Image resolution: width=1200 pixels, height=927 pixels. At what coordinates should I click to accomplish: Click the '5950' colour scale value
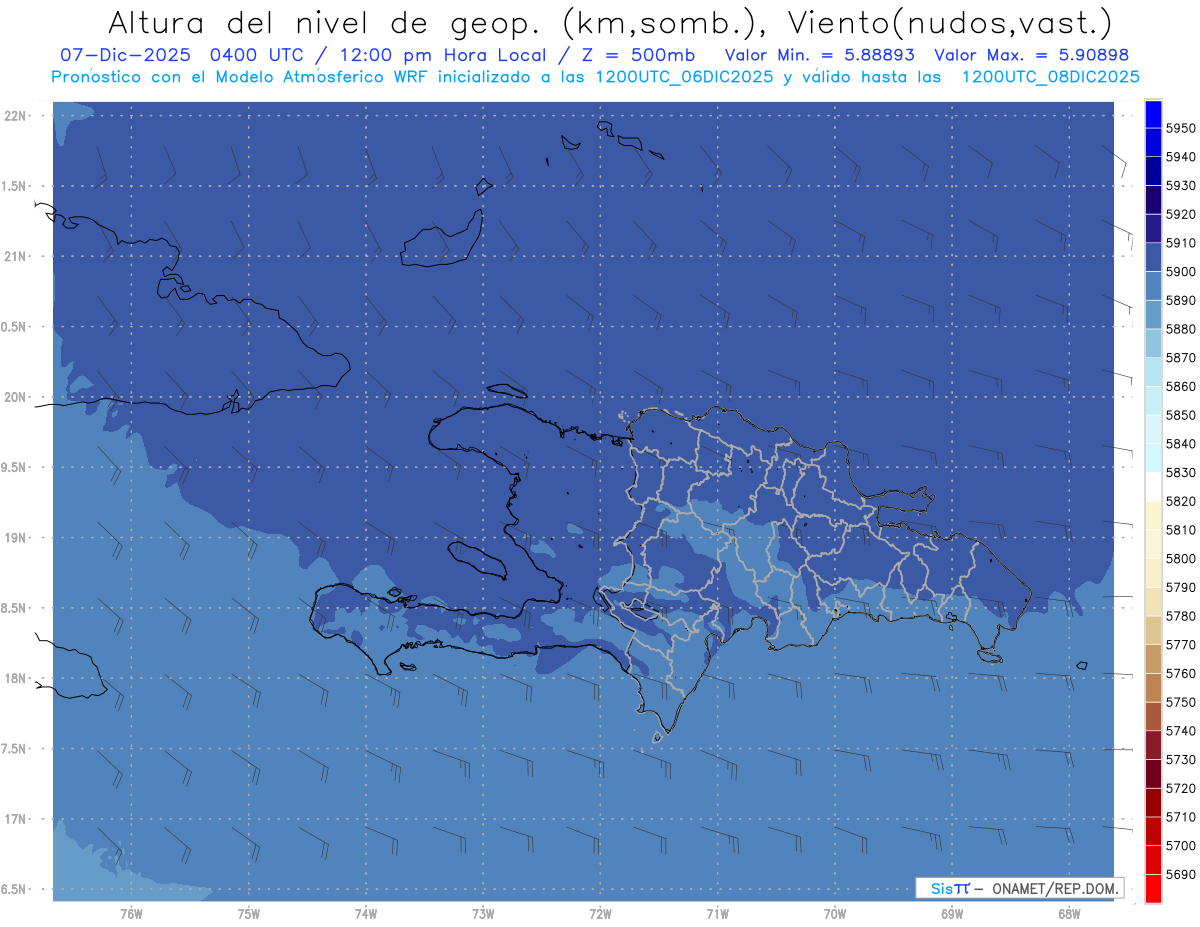click(x=1182, y=128)
